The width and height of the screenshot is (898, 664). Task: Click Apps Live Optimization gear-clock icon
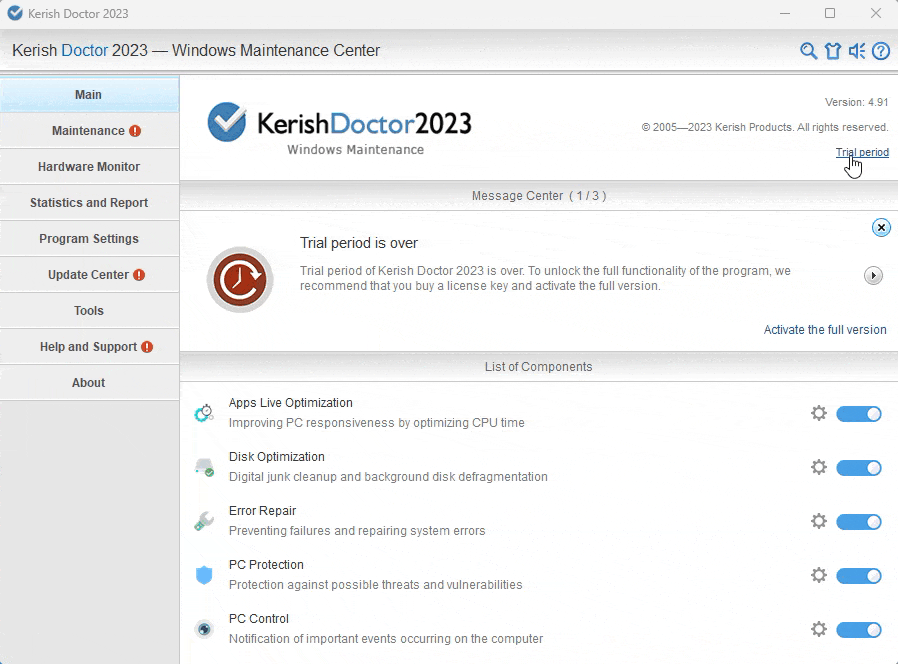(204, 413)
